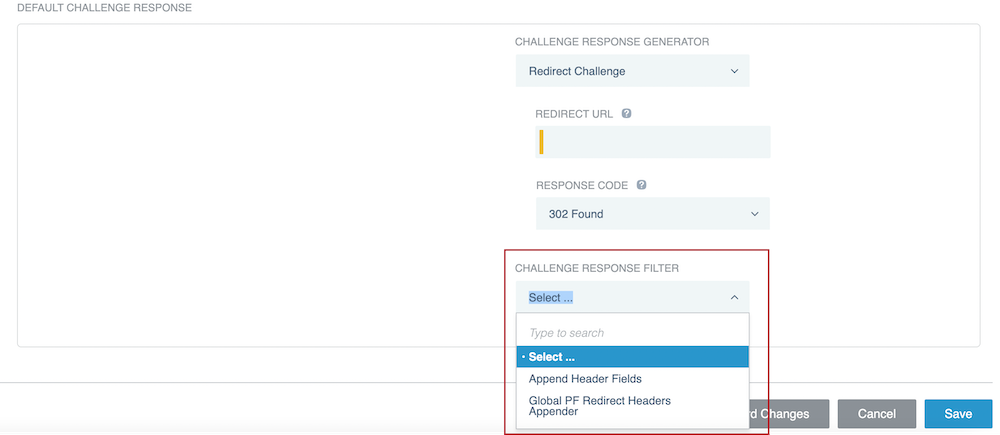Click the 'Redirect URL' field label
Screen dimensions: 1000x435
(575, 114)
